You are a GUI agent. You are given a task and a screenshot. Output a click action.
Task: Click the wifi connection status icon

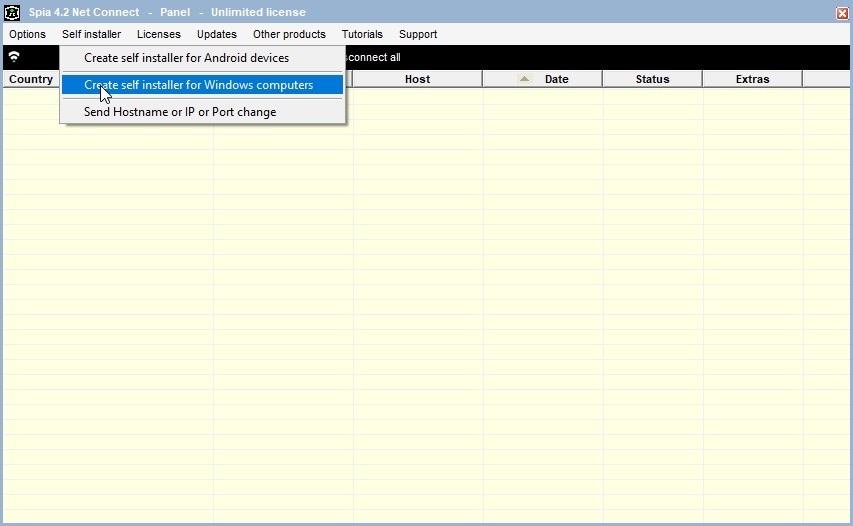click(x=14, y=57)
